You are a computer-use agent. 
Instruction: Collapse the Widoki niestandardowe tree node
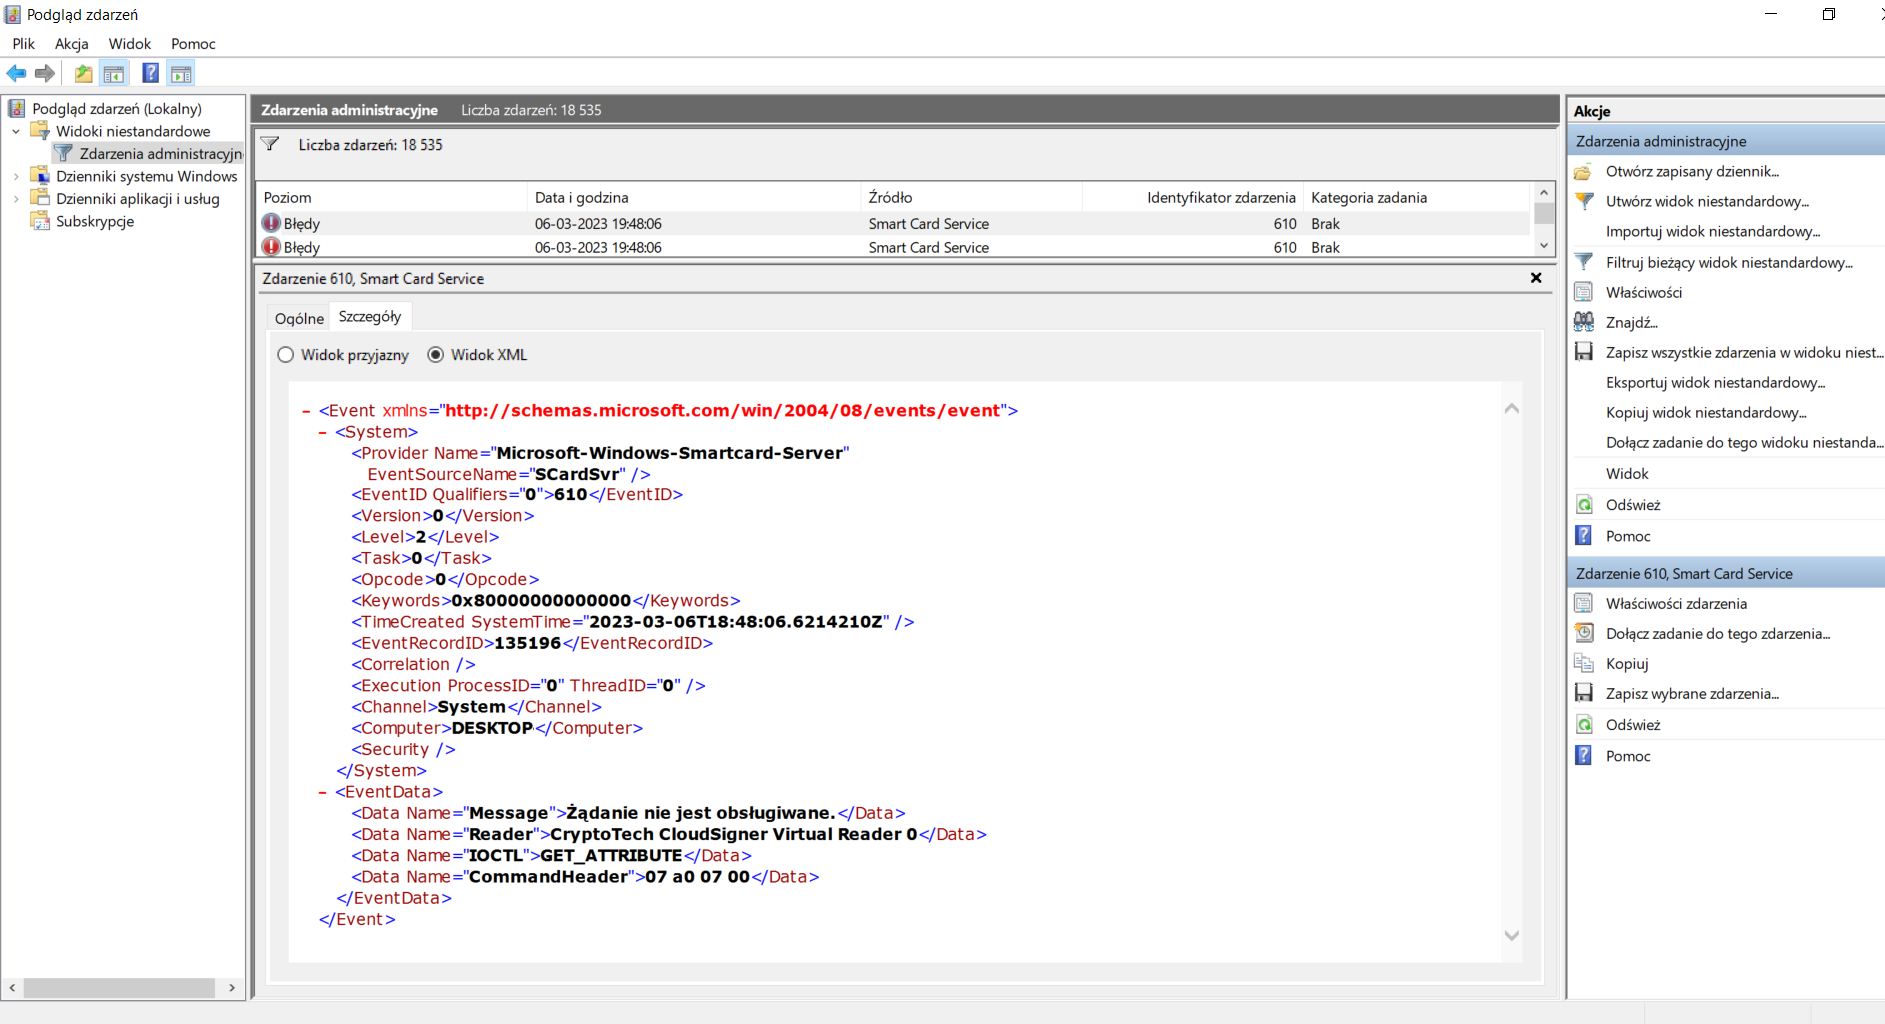16,131
